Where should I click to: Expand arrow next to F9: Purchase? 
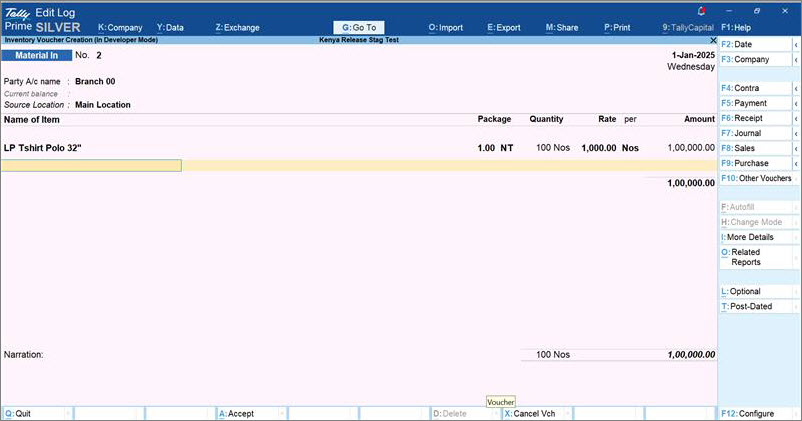click(796, 163)
